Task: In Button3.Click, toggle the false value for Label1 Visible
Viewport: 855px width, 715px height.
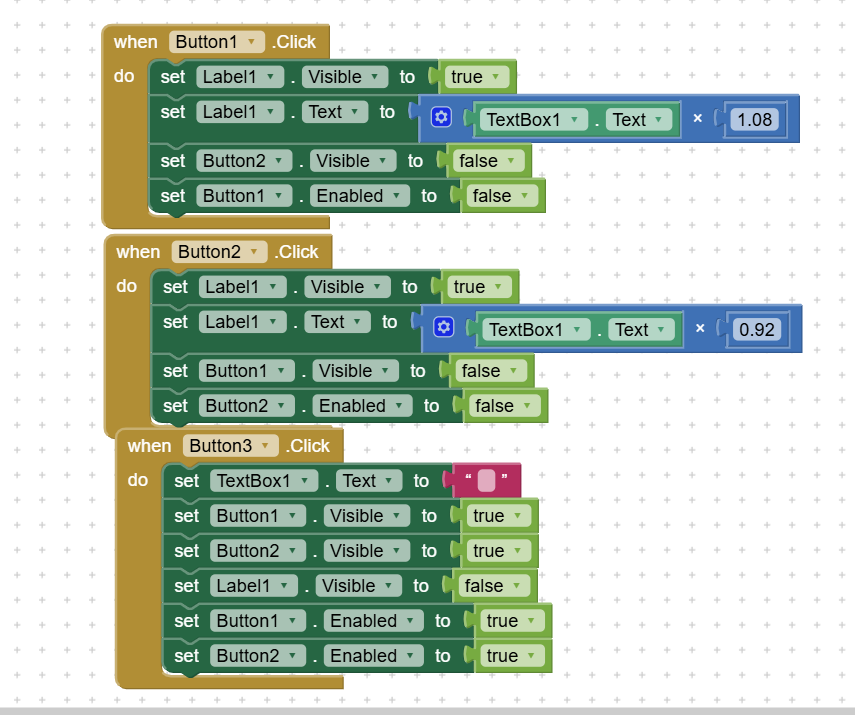Action: pyautogui.click(x=495, y=586)
